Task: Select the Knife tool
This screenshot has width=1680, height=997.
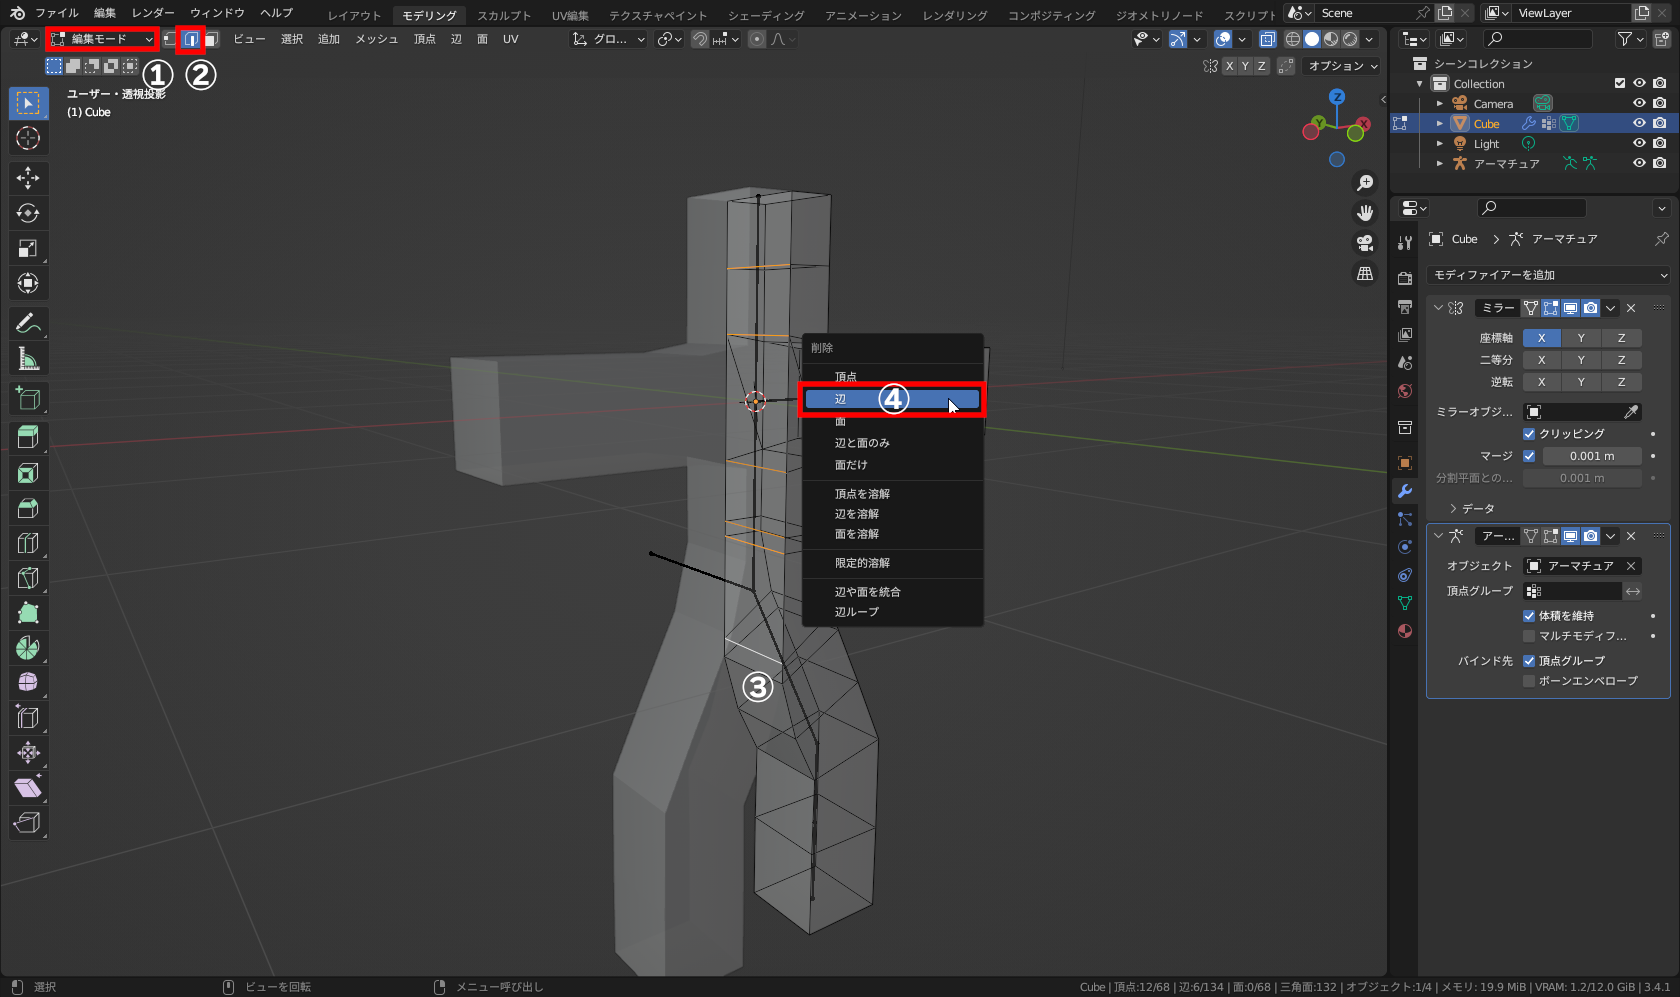Action: (28, 578)
